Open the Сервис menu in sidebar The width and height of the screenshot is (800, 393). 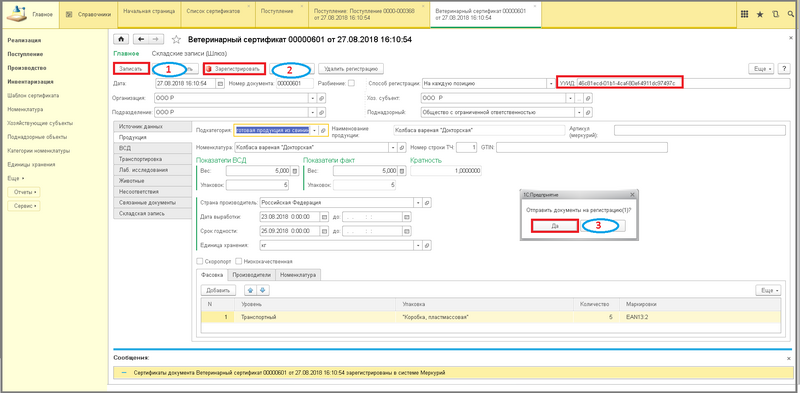tap(24, 206)
